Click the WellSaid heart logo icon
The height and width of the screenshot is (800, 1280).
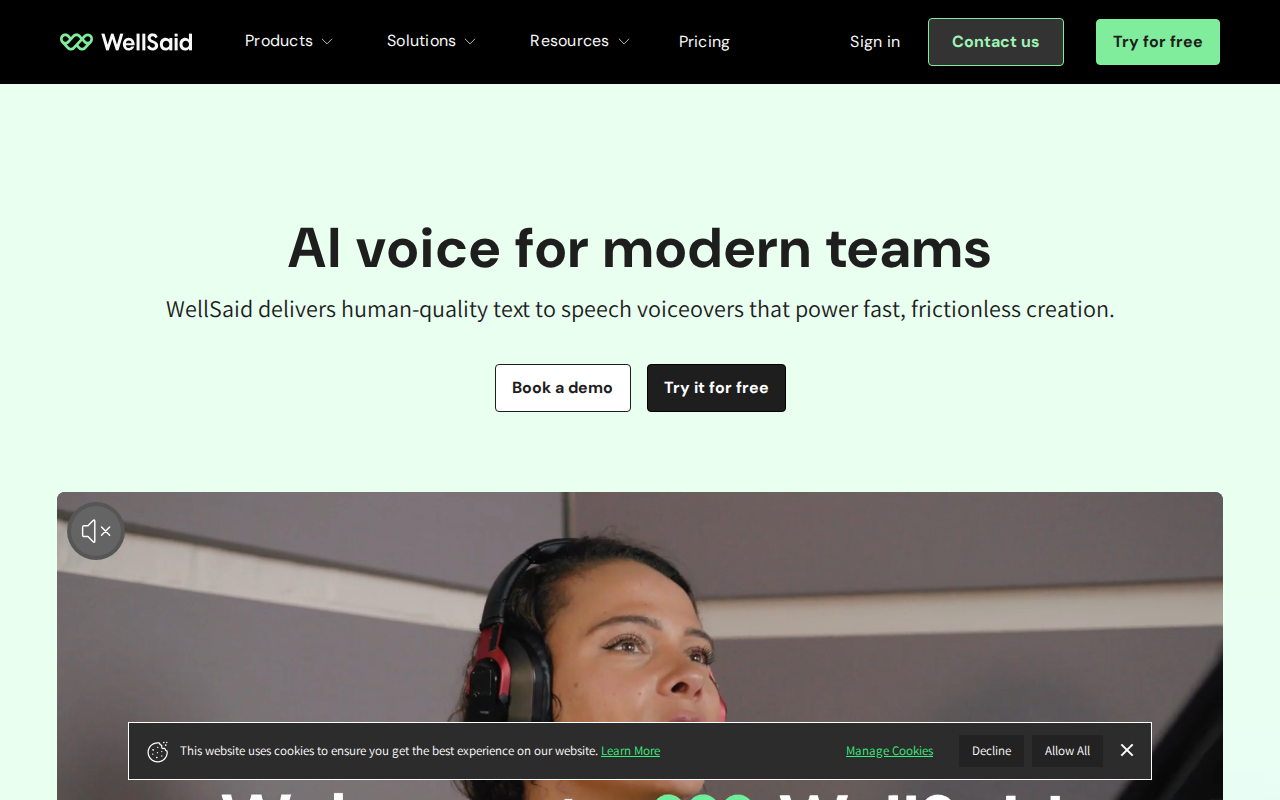[76, 42]
